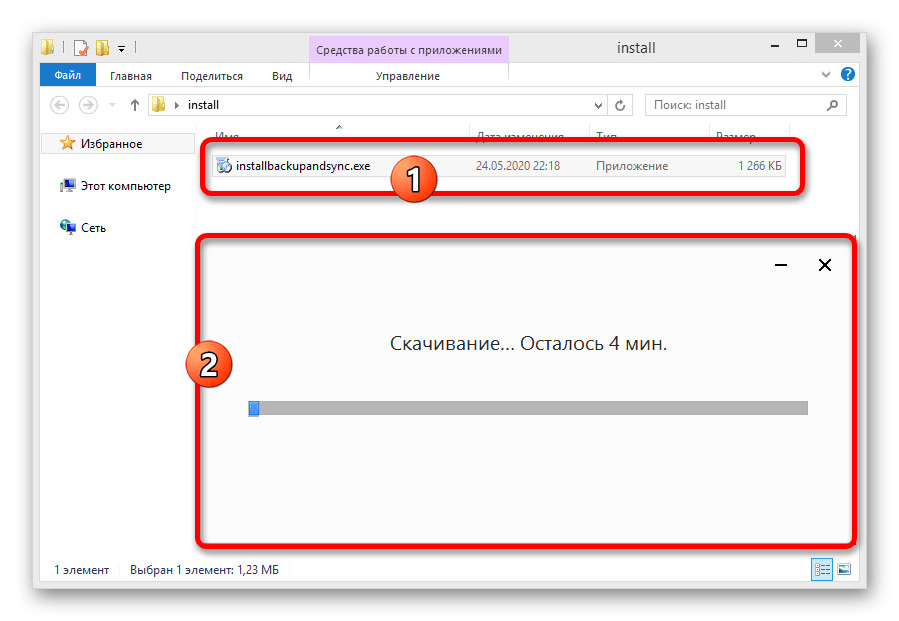This screenshot has height=621, width=899.
Task: Click the Forward navigation arrow
Action: (87, 105)
